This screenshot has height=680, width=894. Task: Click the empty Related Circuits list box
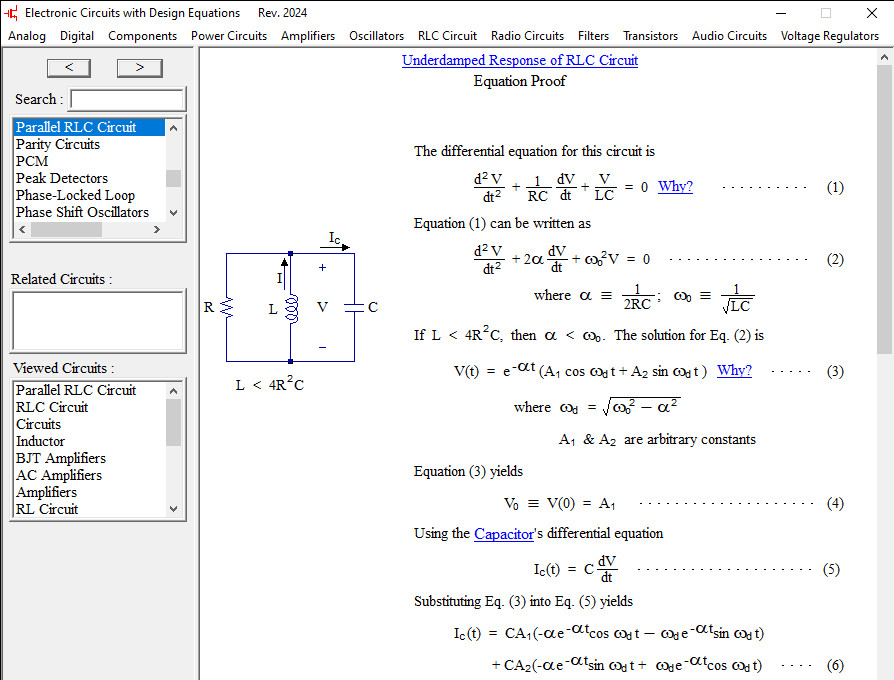pyautogui.click(x=98, y=321)
